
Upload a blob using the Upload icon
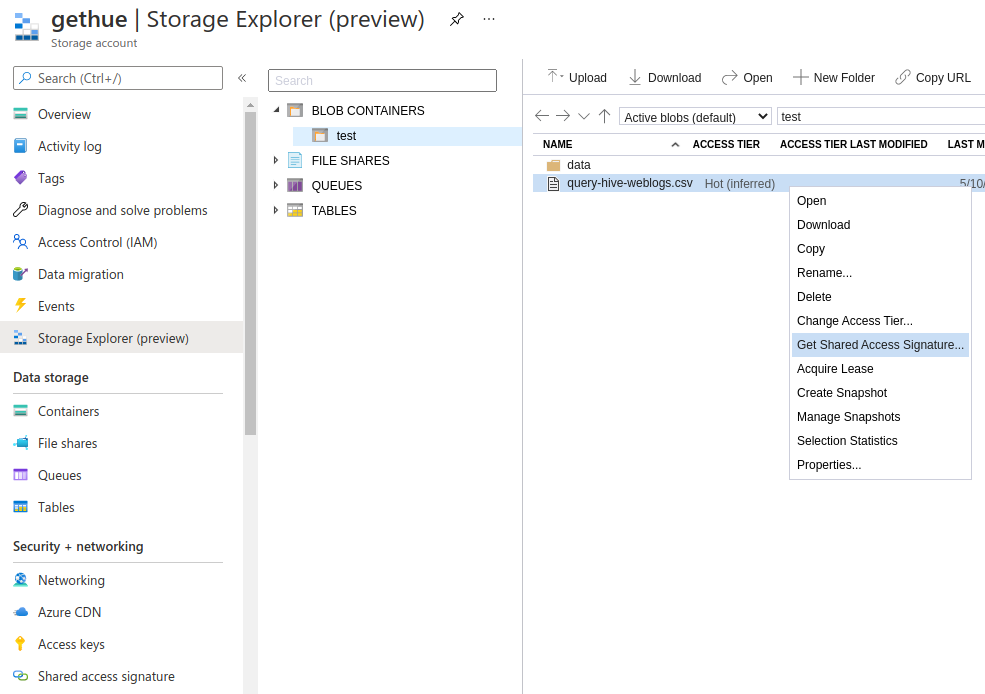click(577, 77)
